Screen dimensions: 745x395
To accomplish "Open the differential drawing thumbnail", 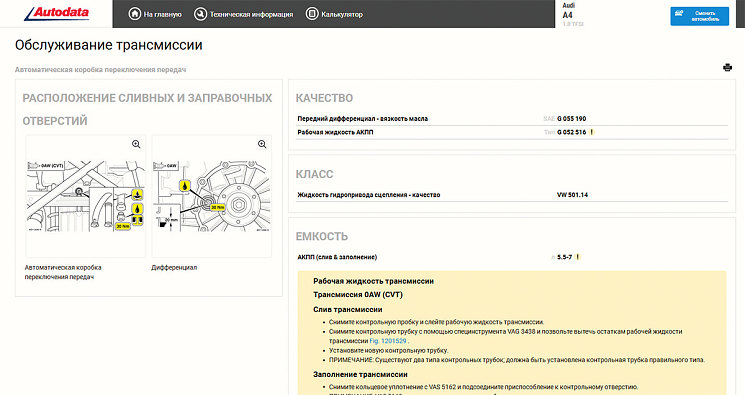I will pos(211,196).
